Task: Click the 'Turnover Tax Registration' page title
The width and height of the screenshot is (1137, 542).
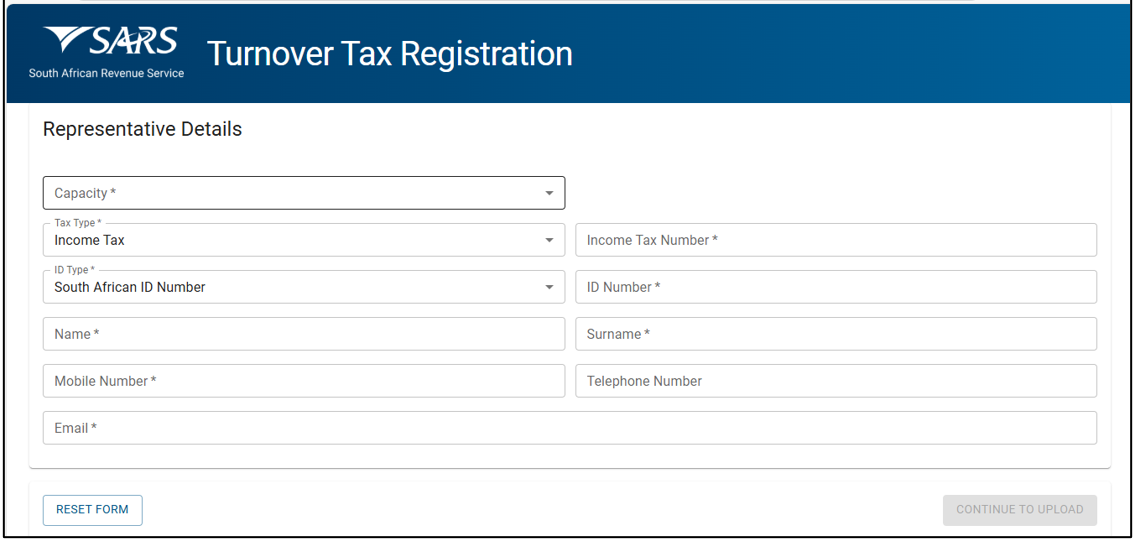Action: point(389,54)
